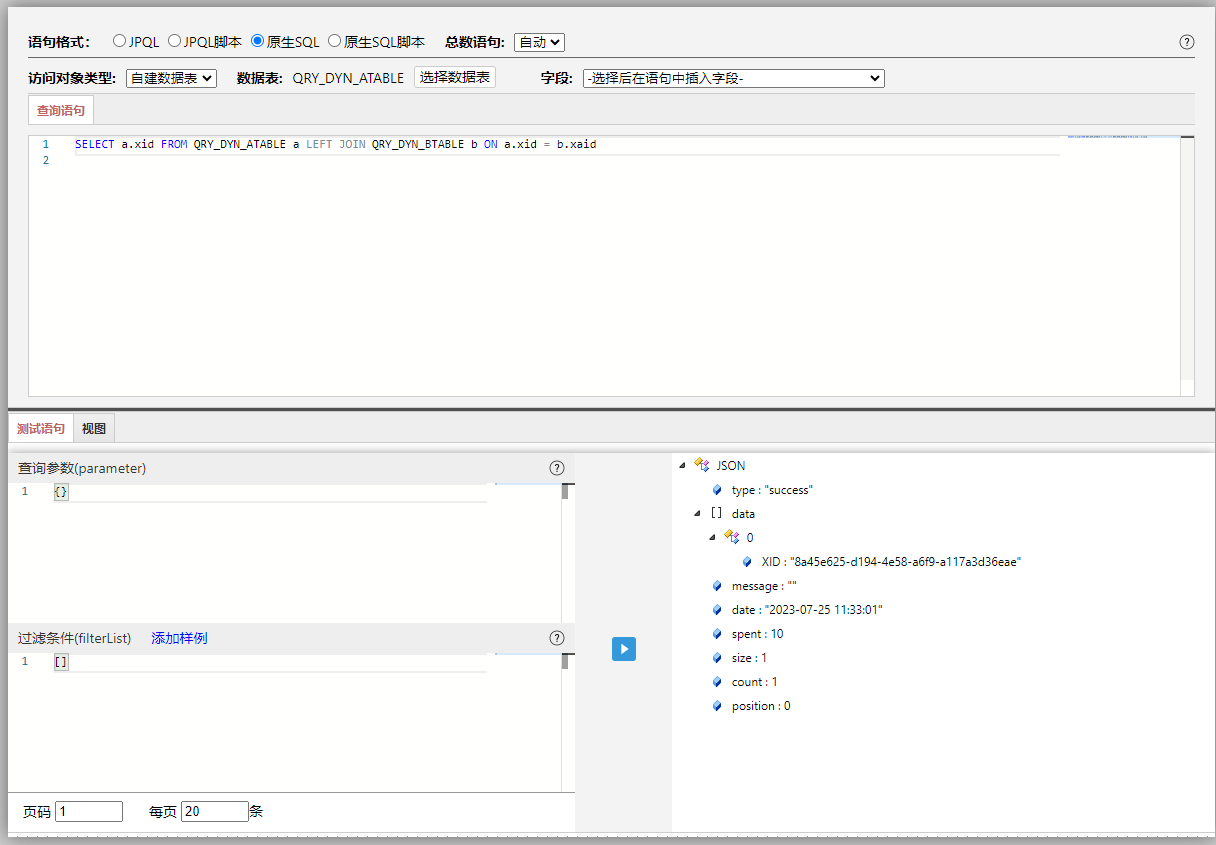
Task: Click the data array bracket icon
Action: click(x=716, y=513)
